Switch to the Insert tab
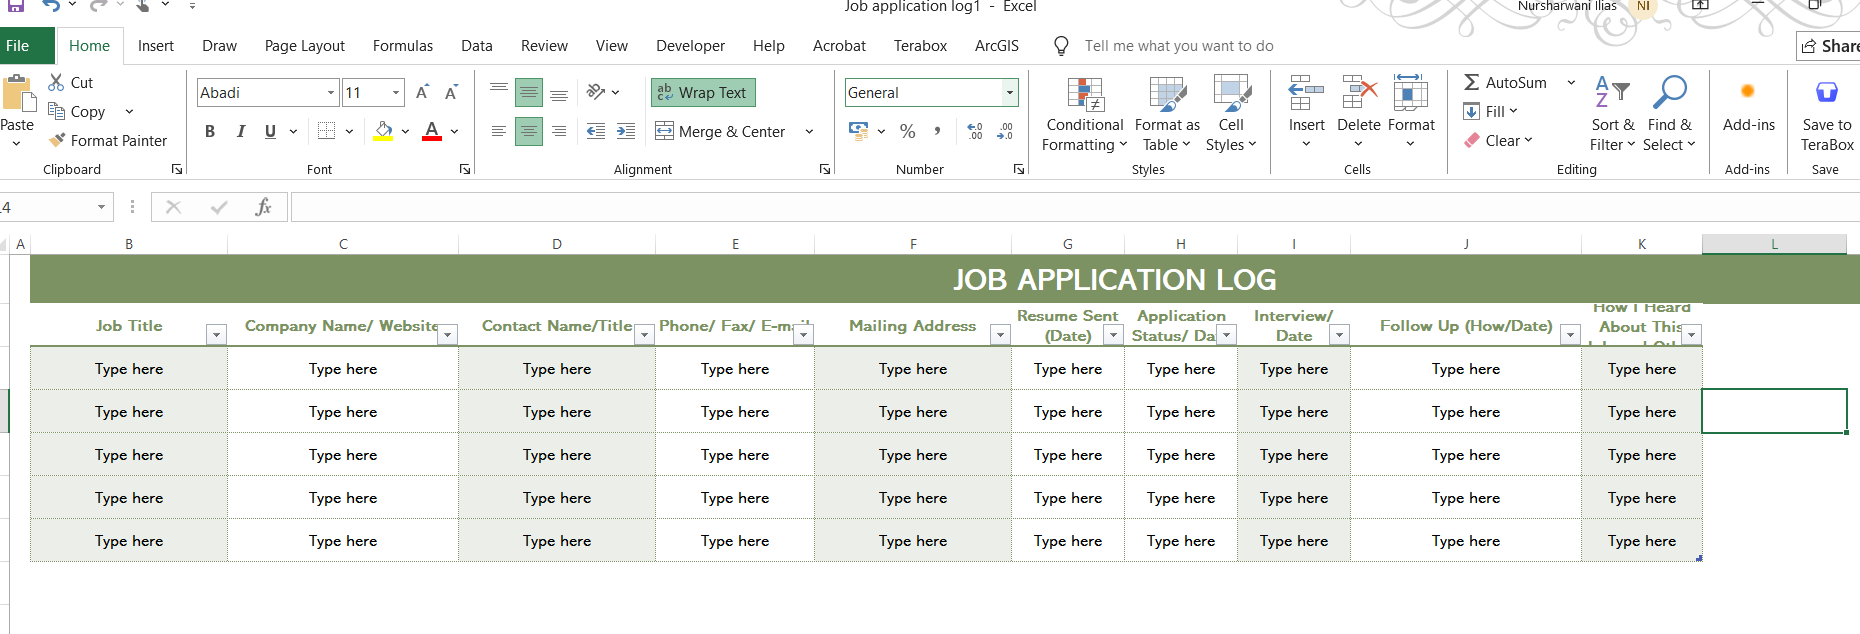This screenshot has width=1860, height=634. [x=156, y=46]
